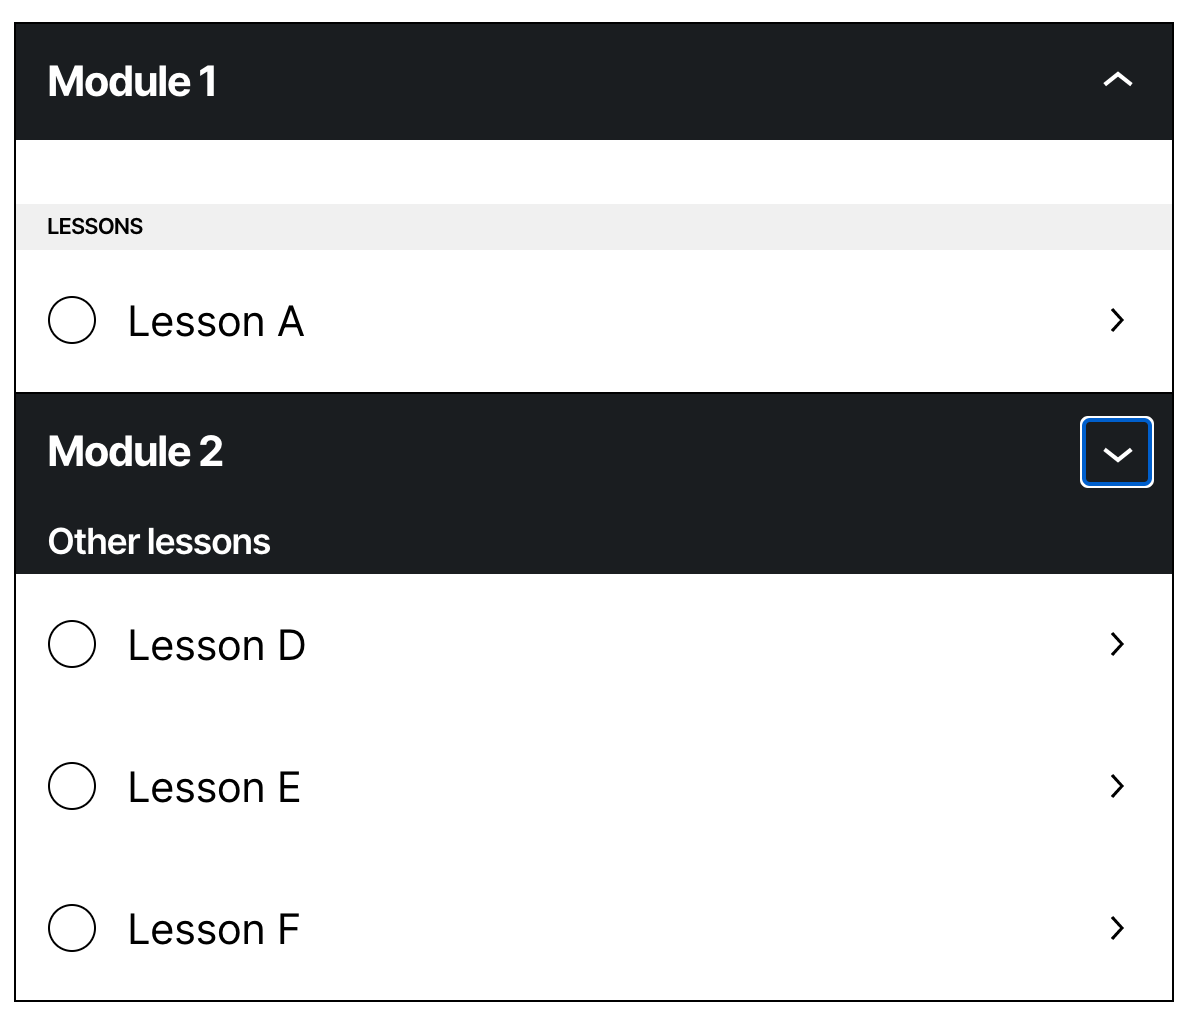Check the Lesson F status circle
The height and width of the screenshot is (1024, 1196).
[72, 928]
